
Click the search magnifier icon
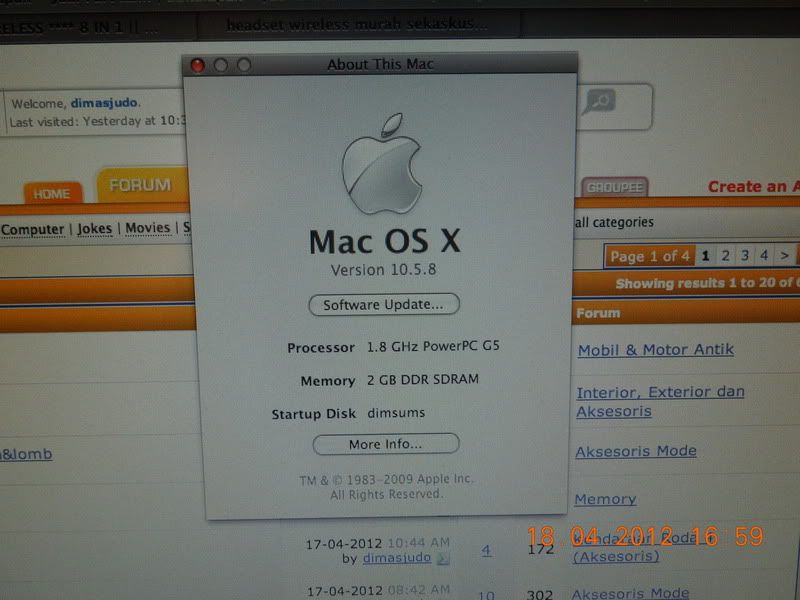pyautogui.click(x=599, y=101)
